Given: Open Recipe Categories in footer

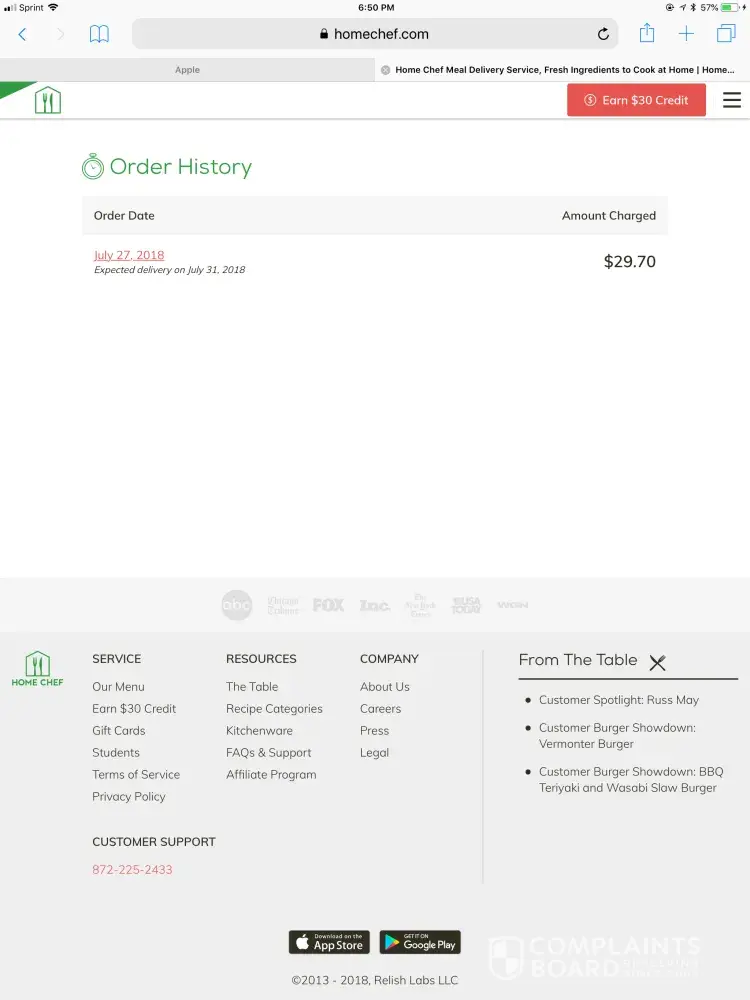Looking at the screenshot, I should 274,709.
